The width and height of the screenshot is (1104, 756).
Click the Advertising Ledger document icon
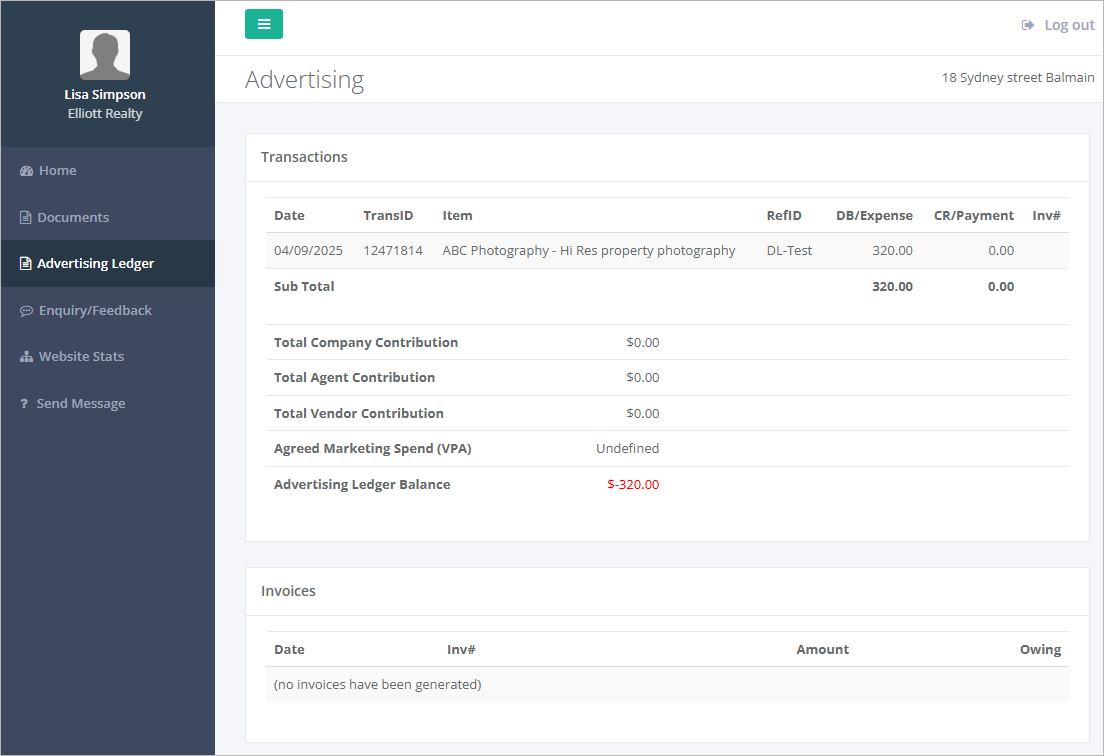coord(26,263)
